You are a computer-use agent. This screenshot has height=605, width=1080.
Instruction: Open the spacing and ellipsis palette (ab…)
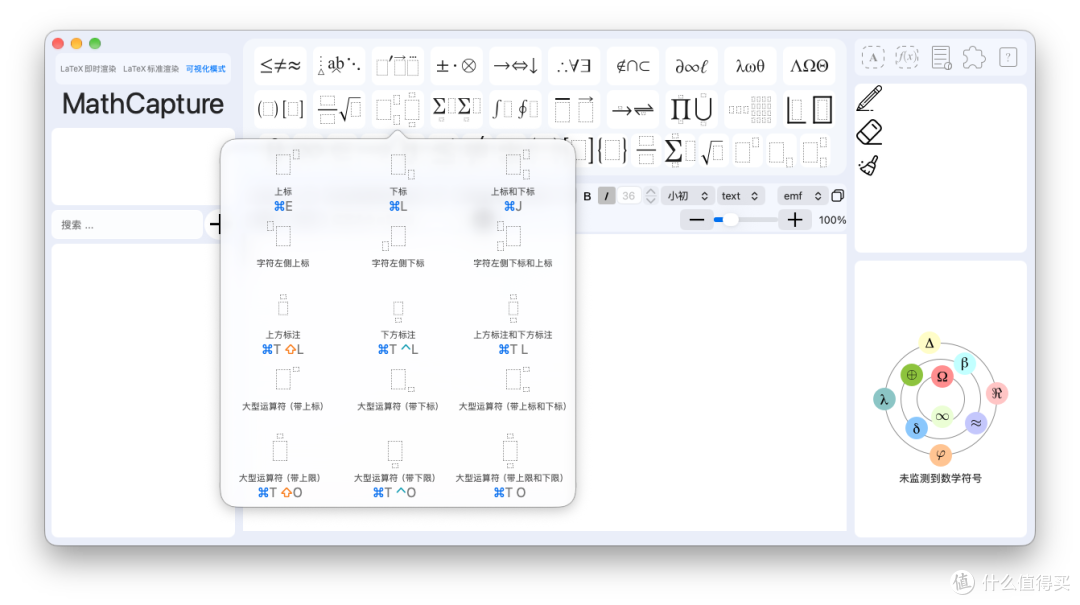(x=339, y=66)
